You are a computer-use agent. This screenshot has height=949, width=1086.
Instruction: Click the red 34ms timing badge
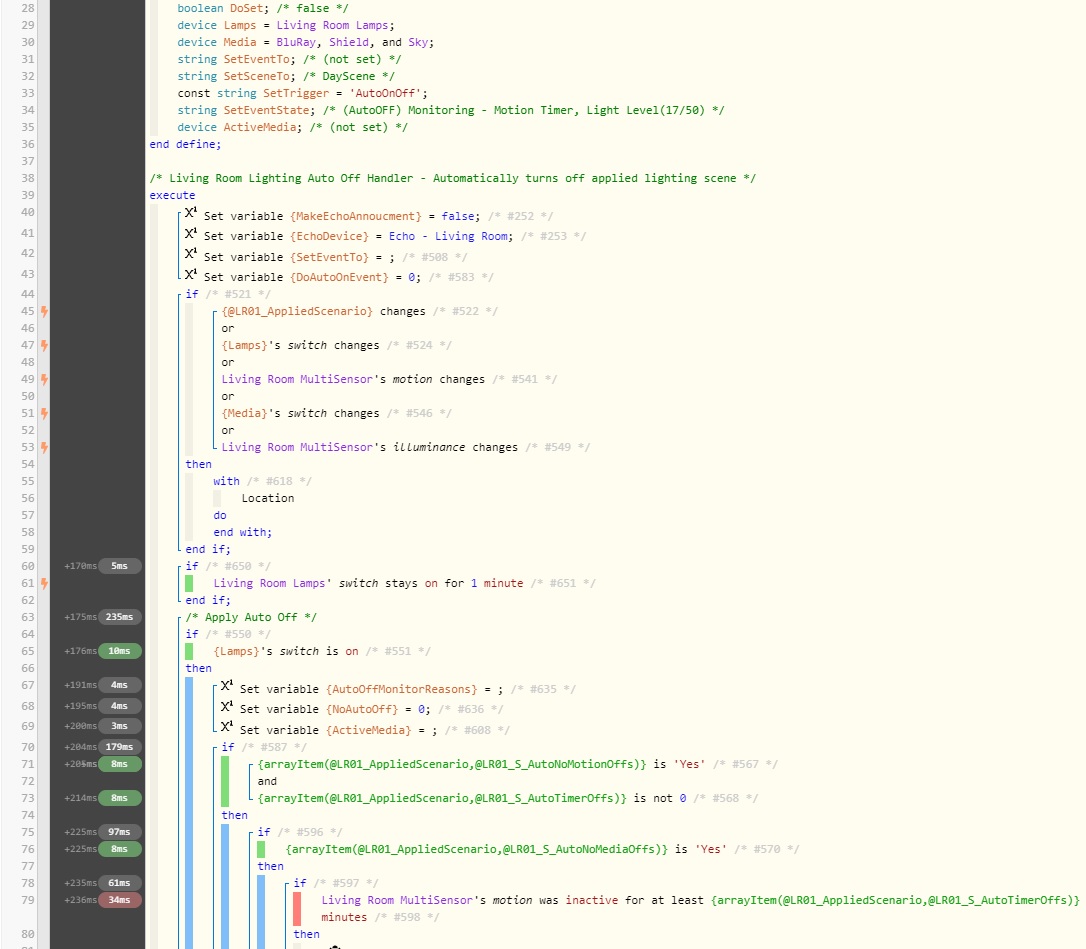(x=120, y=900)
